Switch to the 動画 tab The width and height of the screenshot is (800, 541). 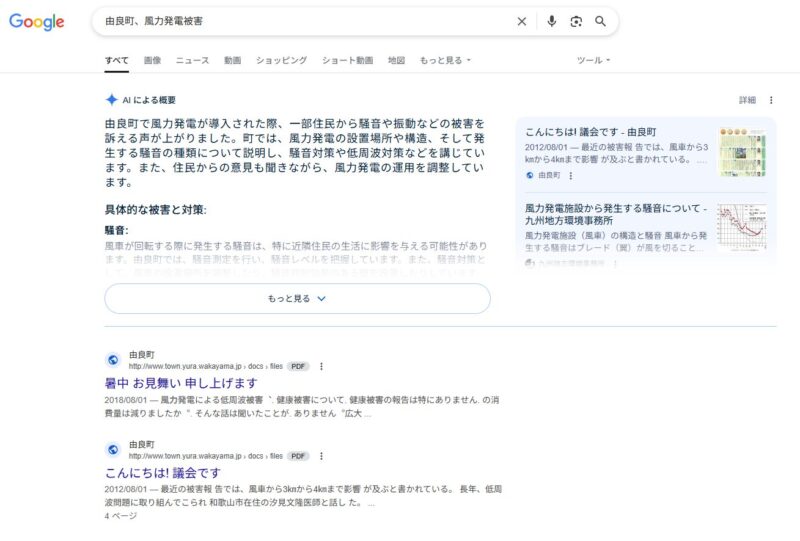pos(232,60)
